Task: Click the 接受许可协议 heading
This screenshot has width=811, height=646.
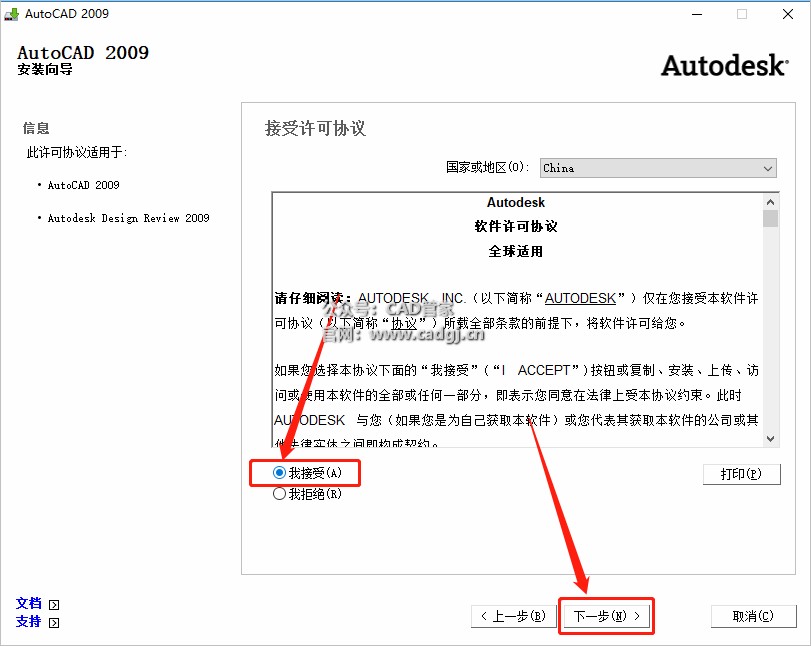Action: (x=315, y=128)
